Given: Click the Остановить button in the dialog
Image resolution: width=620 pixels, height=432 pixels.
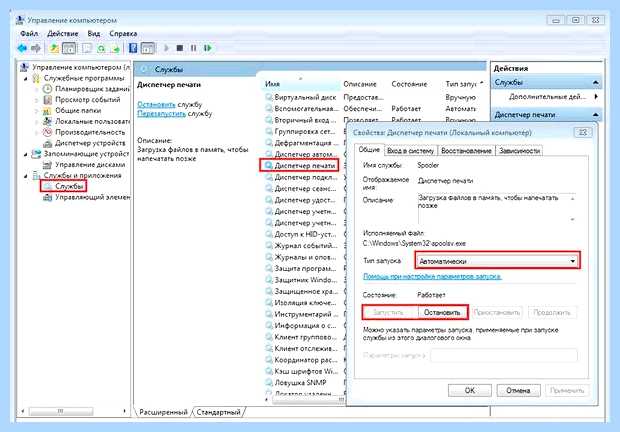Looking at the screenshot, I should (442, 312).
